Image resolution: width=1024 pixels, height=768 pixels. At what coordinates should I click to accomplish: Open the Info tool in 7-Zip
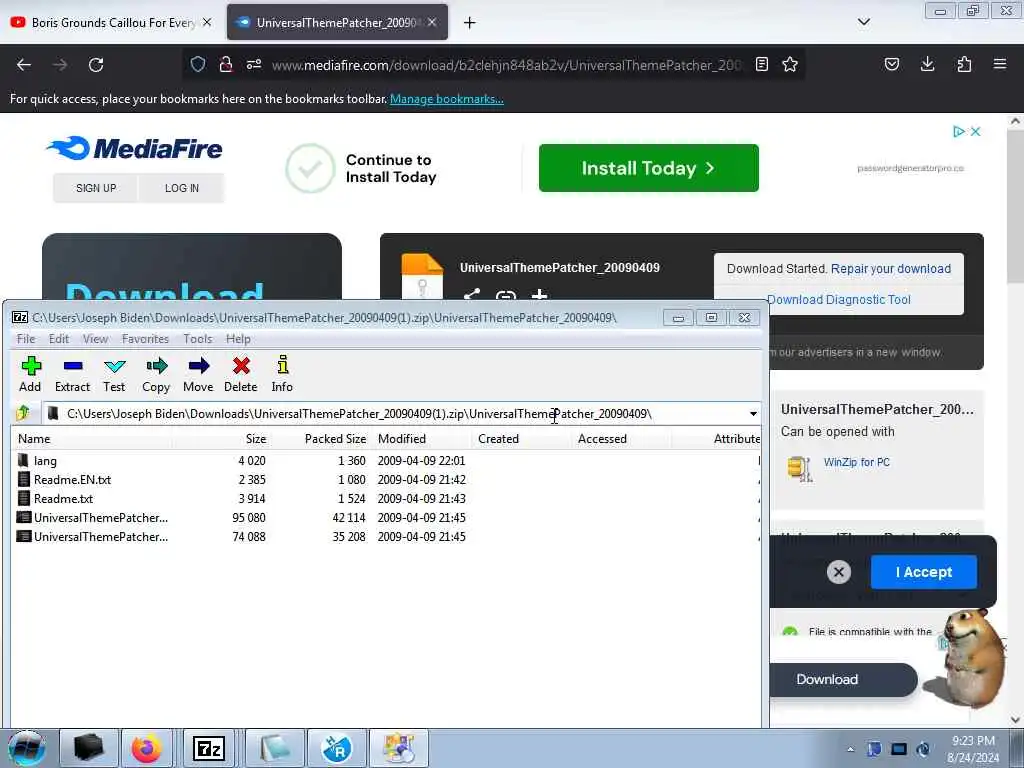click(x=282, y=374)
